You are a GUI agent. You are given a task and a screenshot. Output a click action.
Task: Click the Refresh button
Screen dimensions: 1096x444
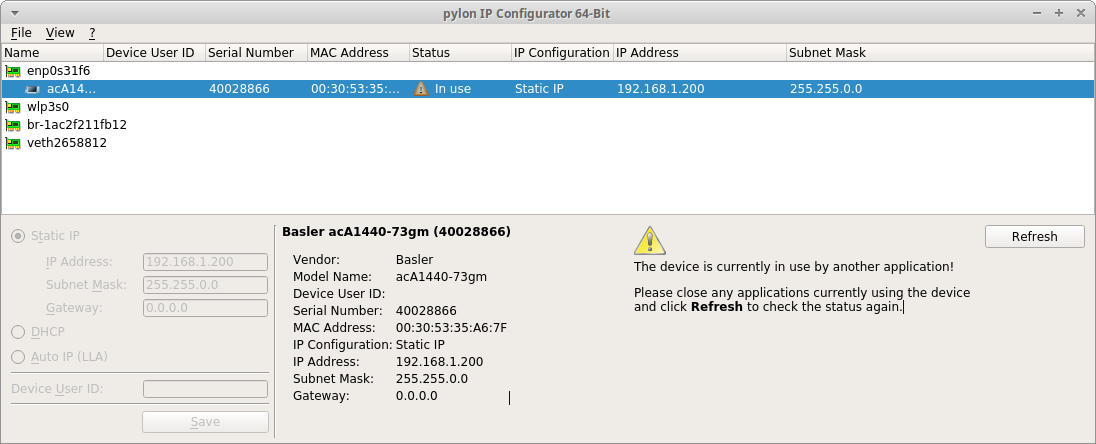tap(1034, 236)
